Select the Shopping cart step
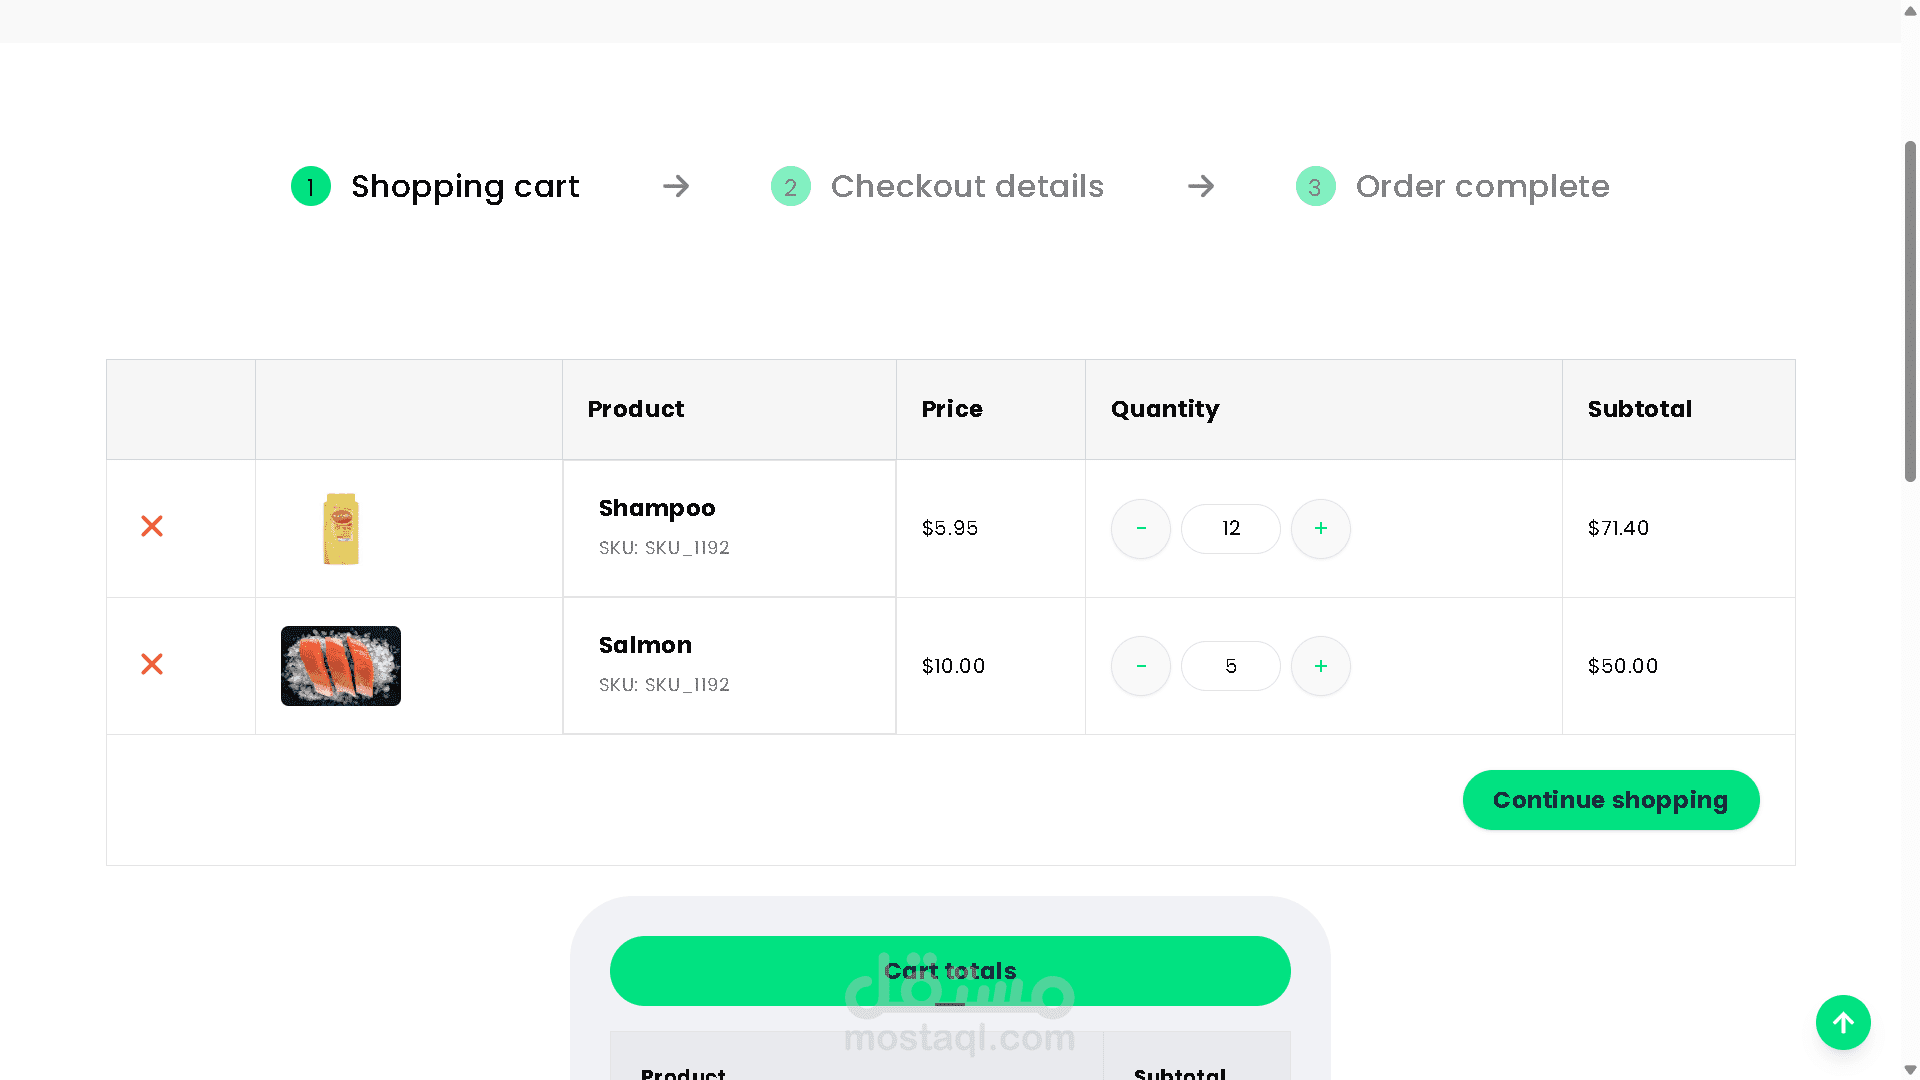Image resolution: width=1920 pixels, height=1080 pixels. click(x=465, y=186)
